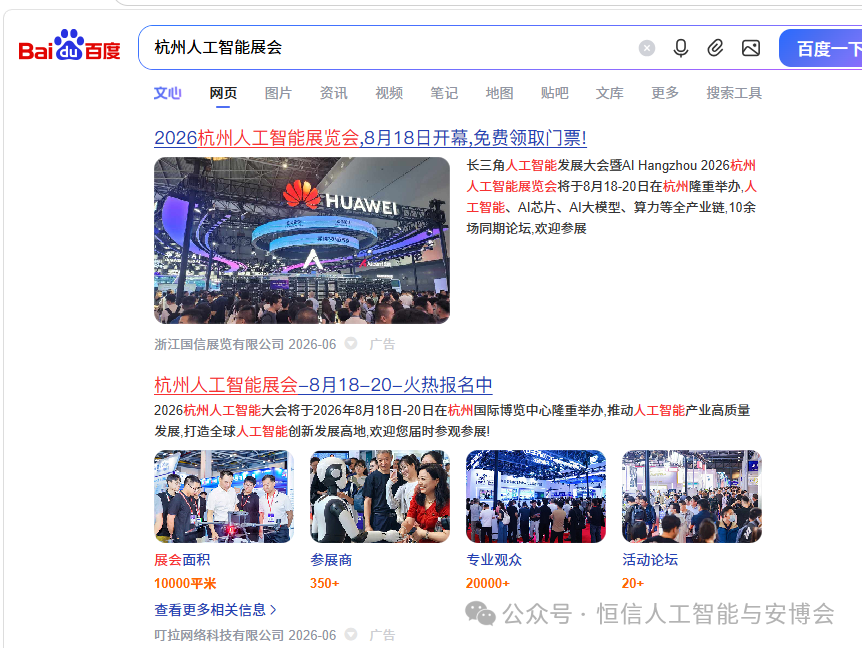This screenshot has height=648, width=862.
Task: Open the 专业观众 exhibition hall thumbnail
Action: (536, 496)
